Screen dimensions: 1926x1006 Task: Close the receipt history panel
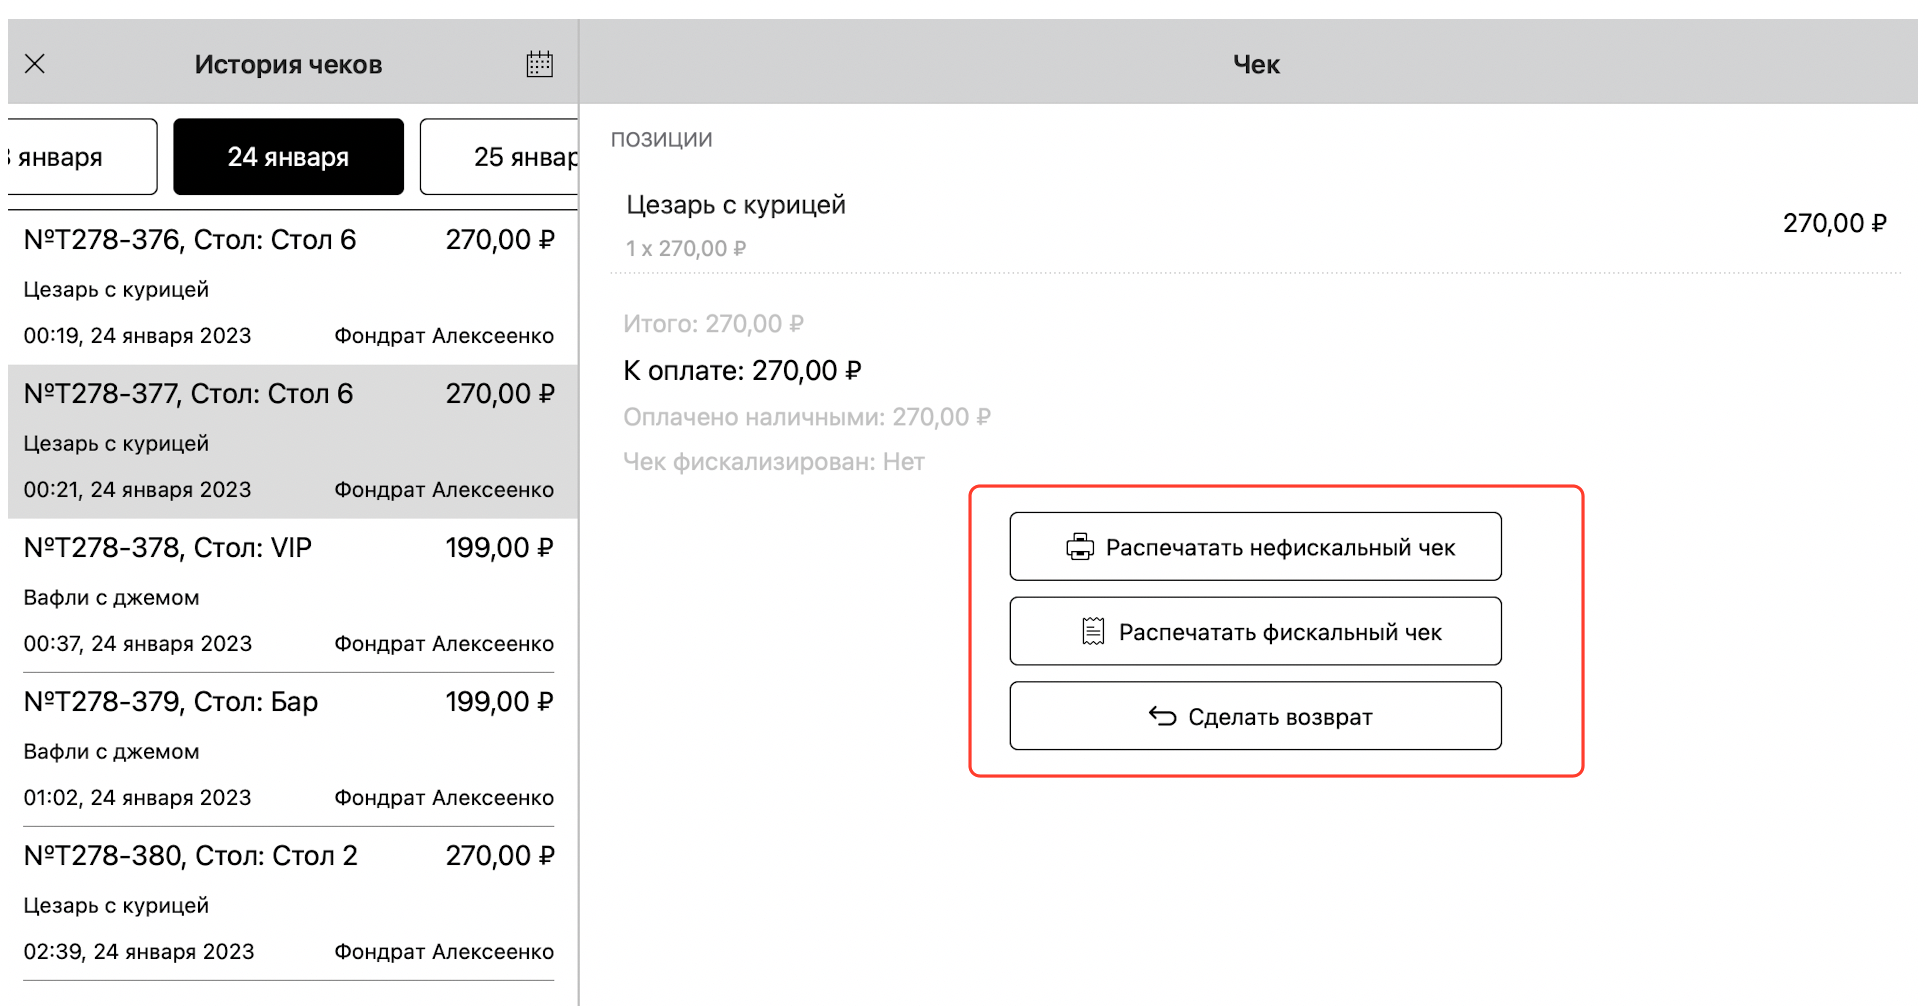[35, 64]
